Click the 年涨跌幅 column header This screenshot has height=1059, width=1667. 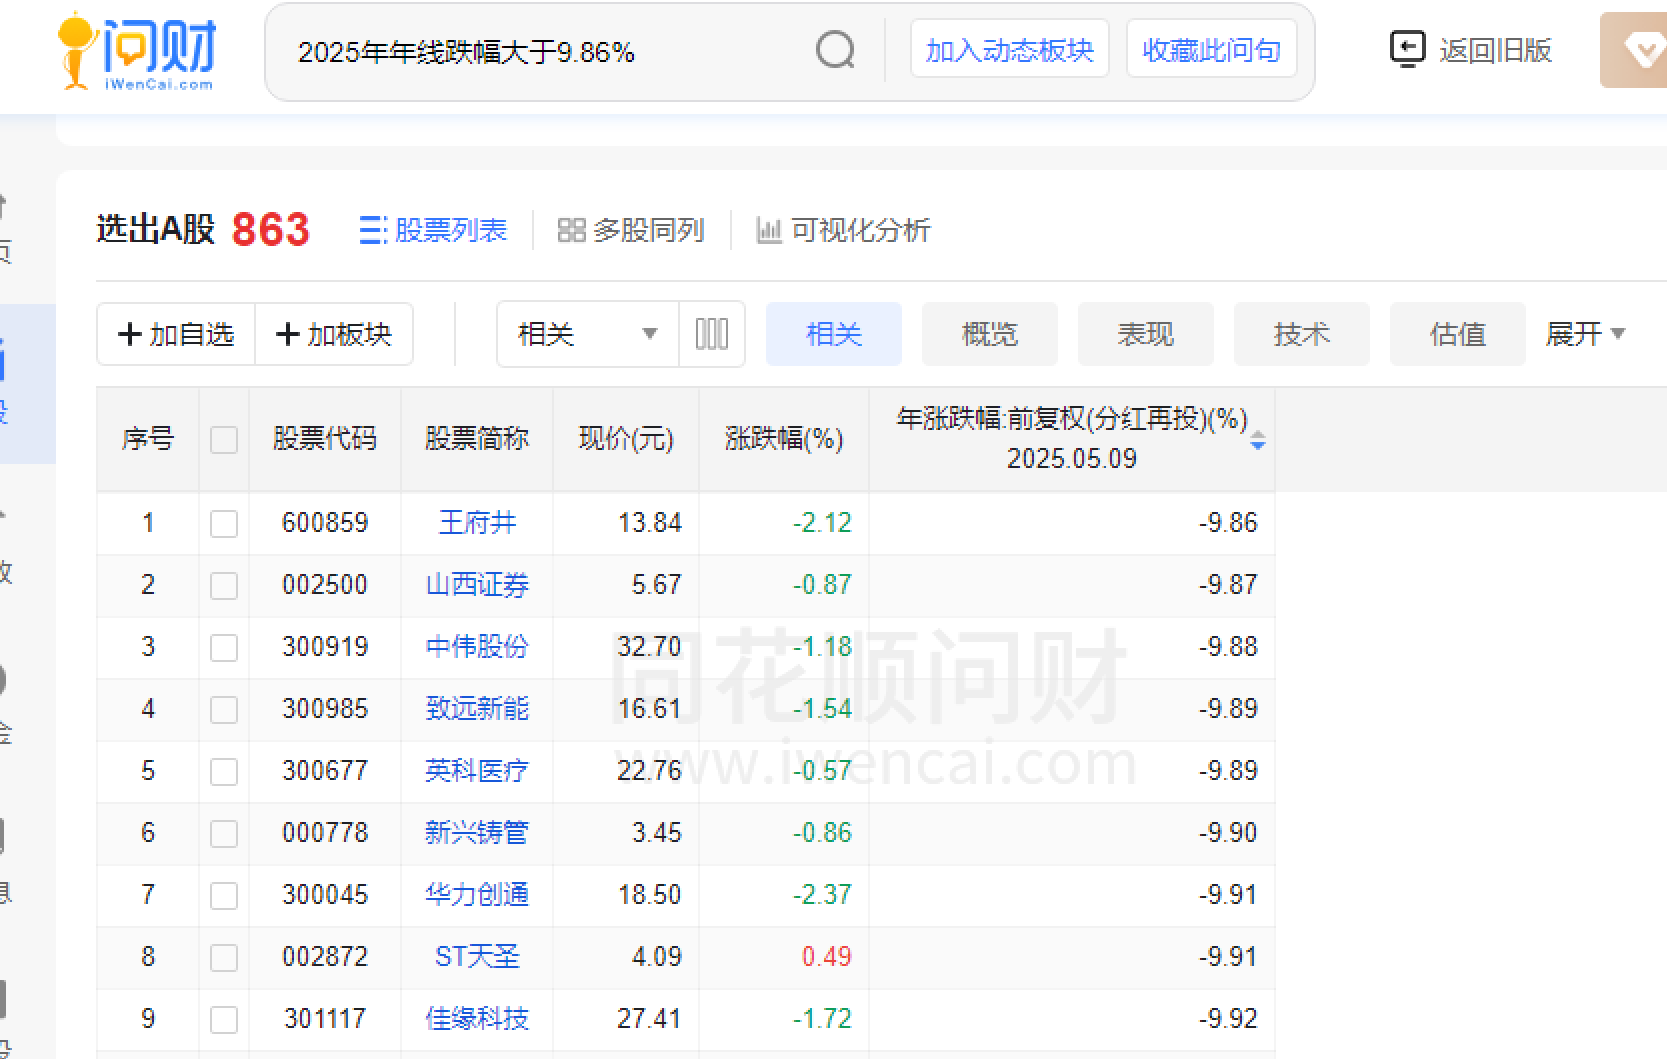1072,438
